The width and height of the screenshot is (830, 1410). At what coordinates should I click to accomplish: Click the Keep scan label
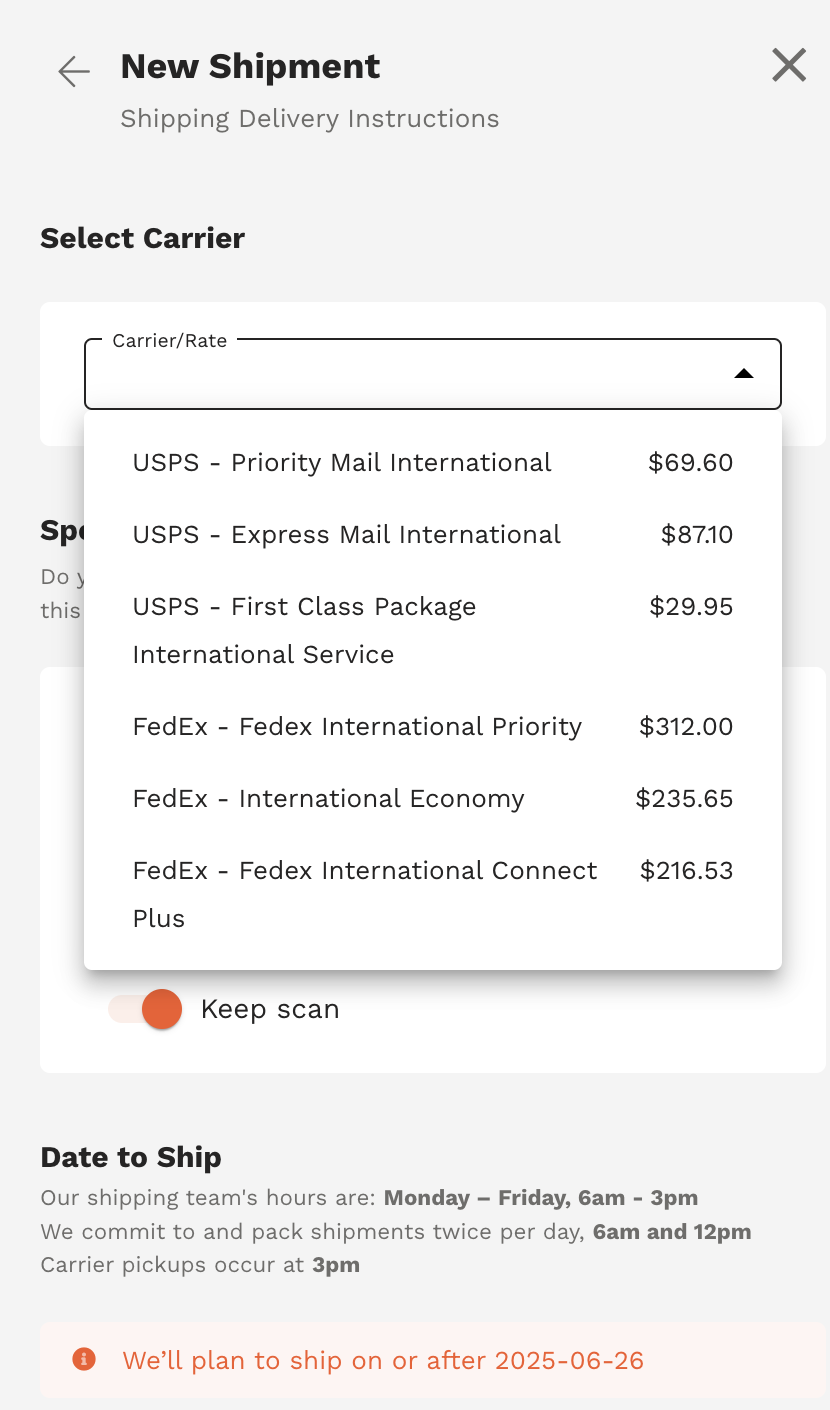(270, 1010)
